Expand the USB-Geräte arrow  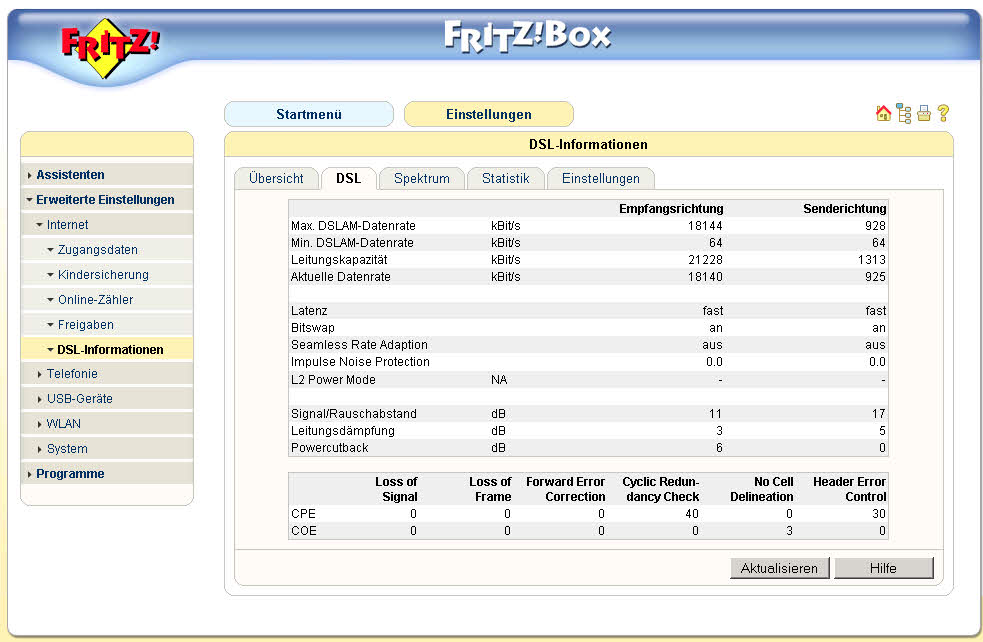39,399
